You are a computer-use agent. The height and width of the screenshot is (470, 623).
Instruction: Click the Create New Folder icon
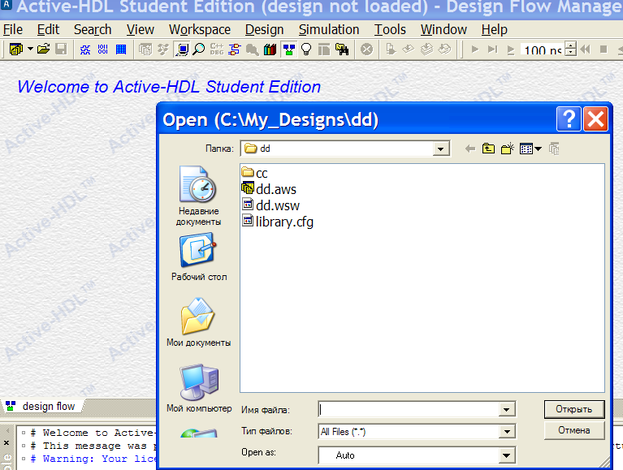coord(507,149)
